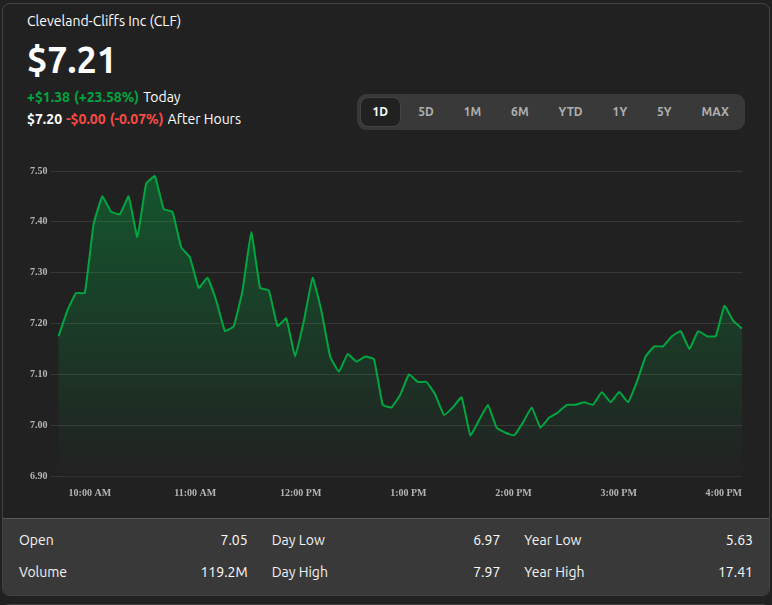772x605 pixels.
Task: Click the Day Low value 6.97
Action: pyautogui.click(x=486, y=540)
